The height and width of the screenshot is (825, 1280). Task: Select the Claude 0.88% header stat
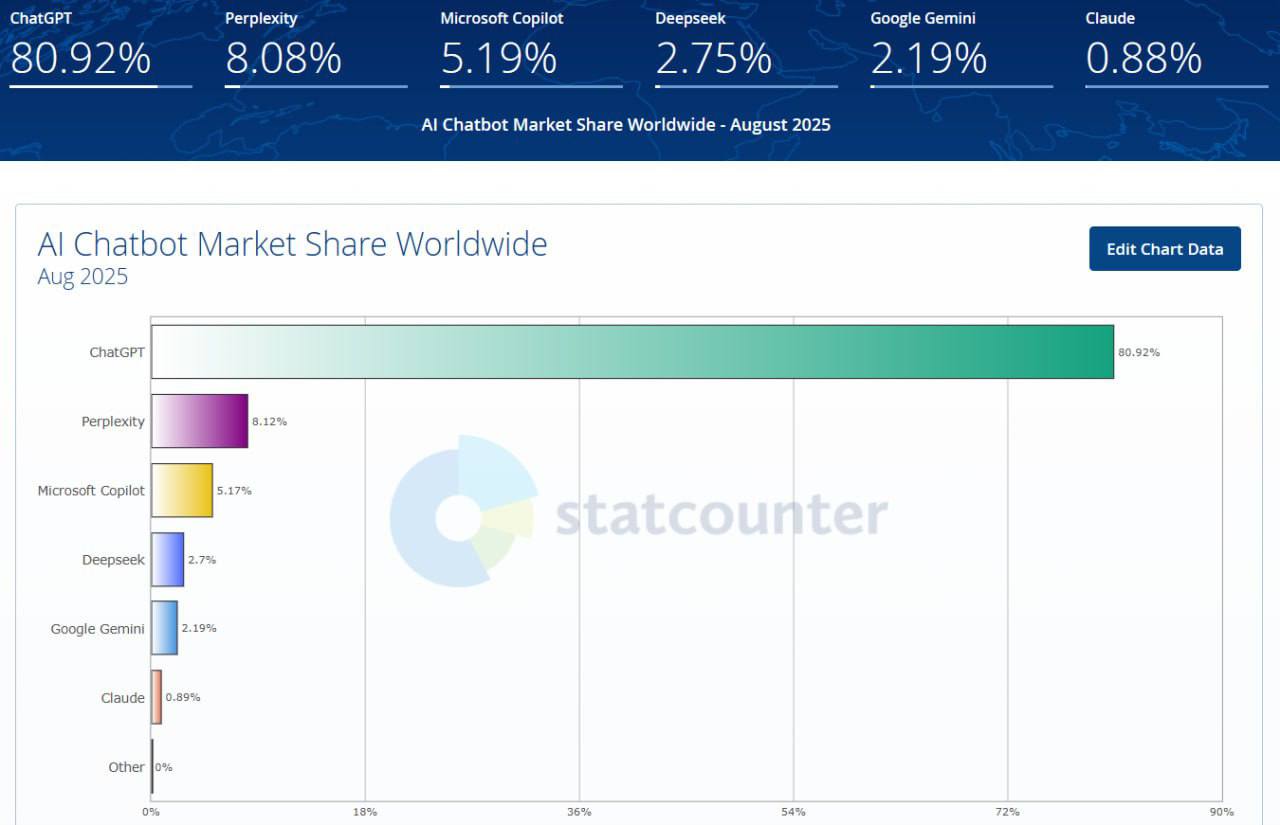(x=1143, y=58)
